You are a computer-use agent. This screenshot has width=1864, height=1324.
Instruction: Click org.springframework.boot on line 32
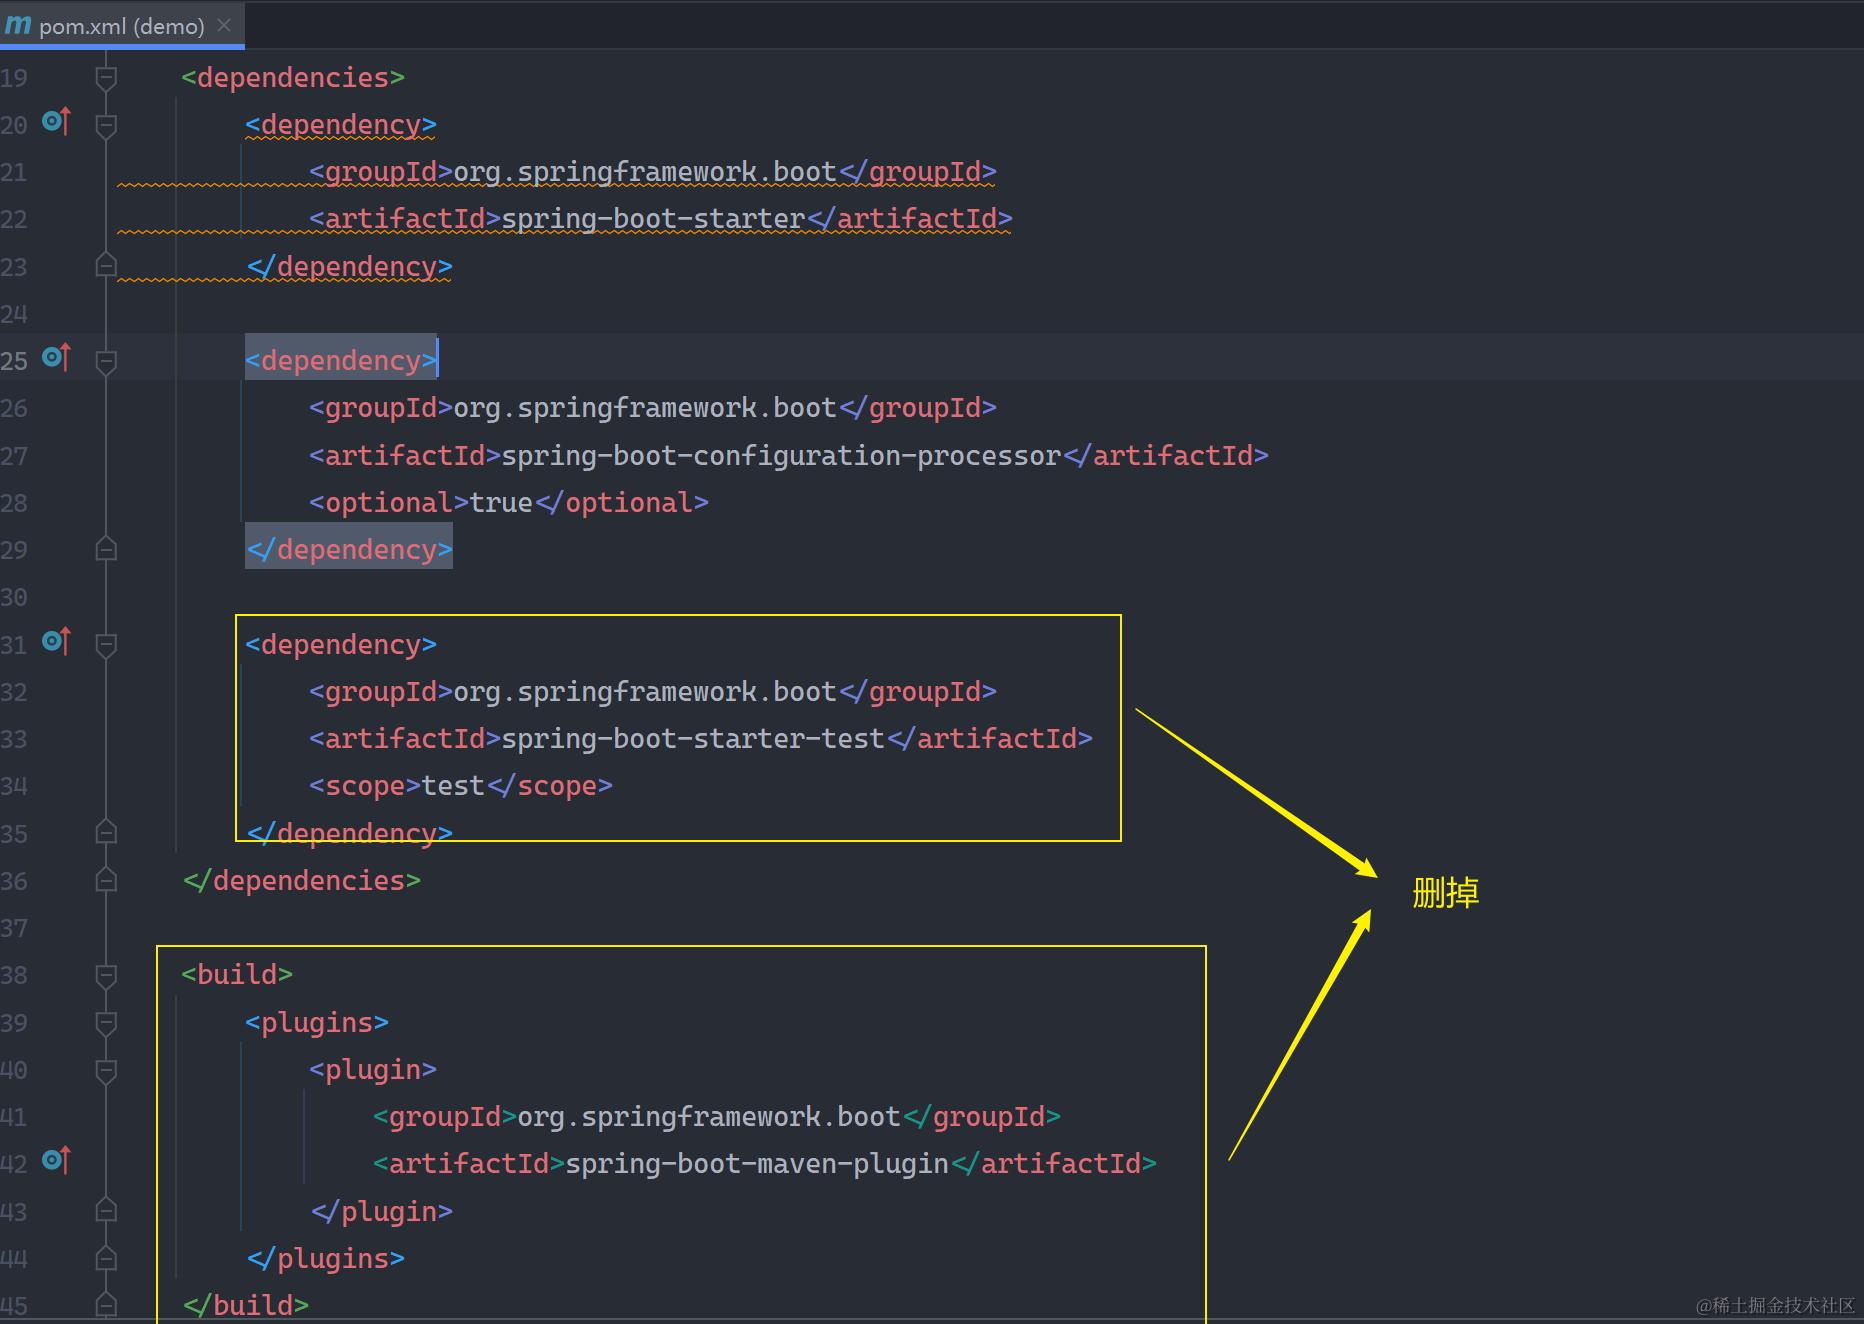coord(645,692)
